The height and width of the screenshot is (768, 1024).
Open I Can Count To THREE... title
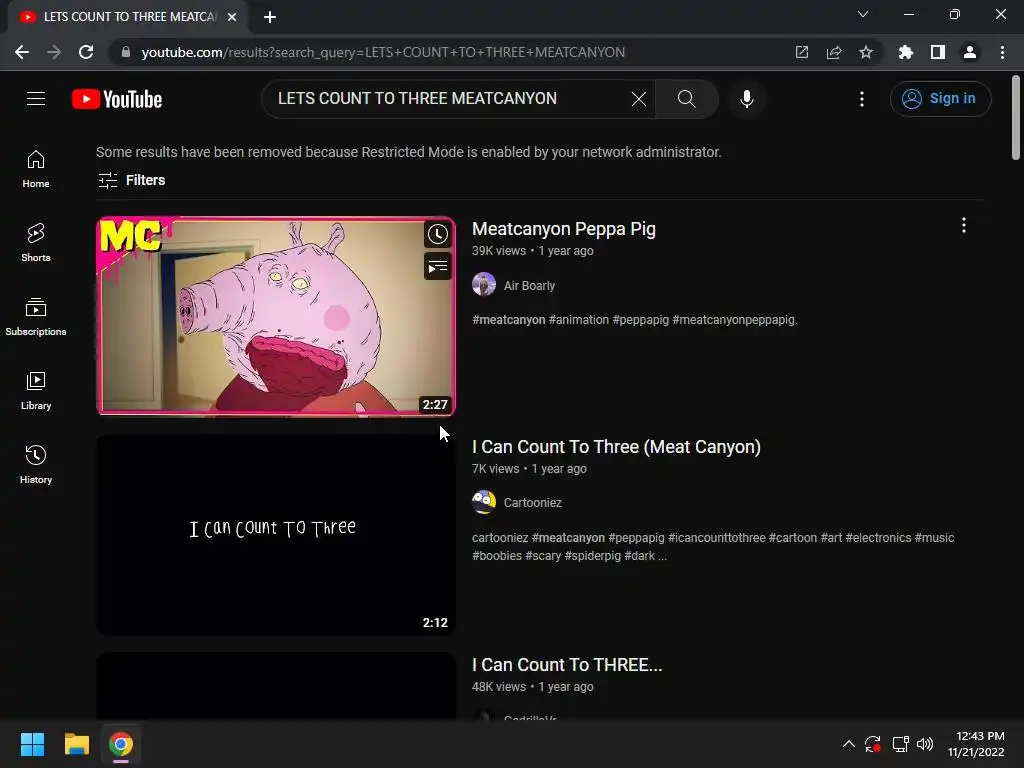567,665
